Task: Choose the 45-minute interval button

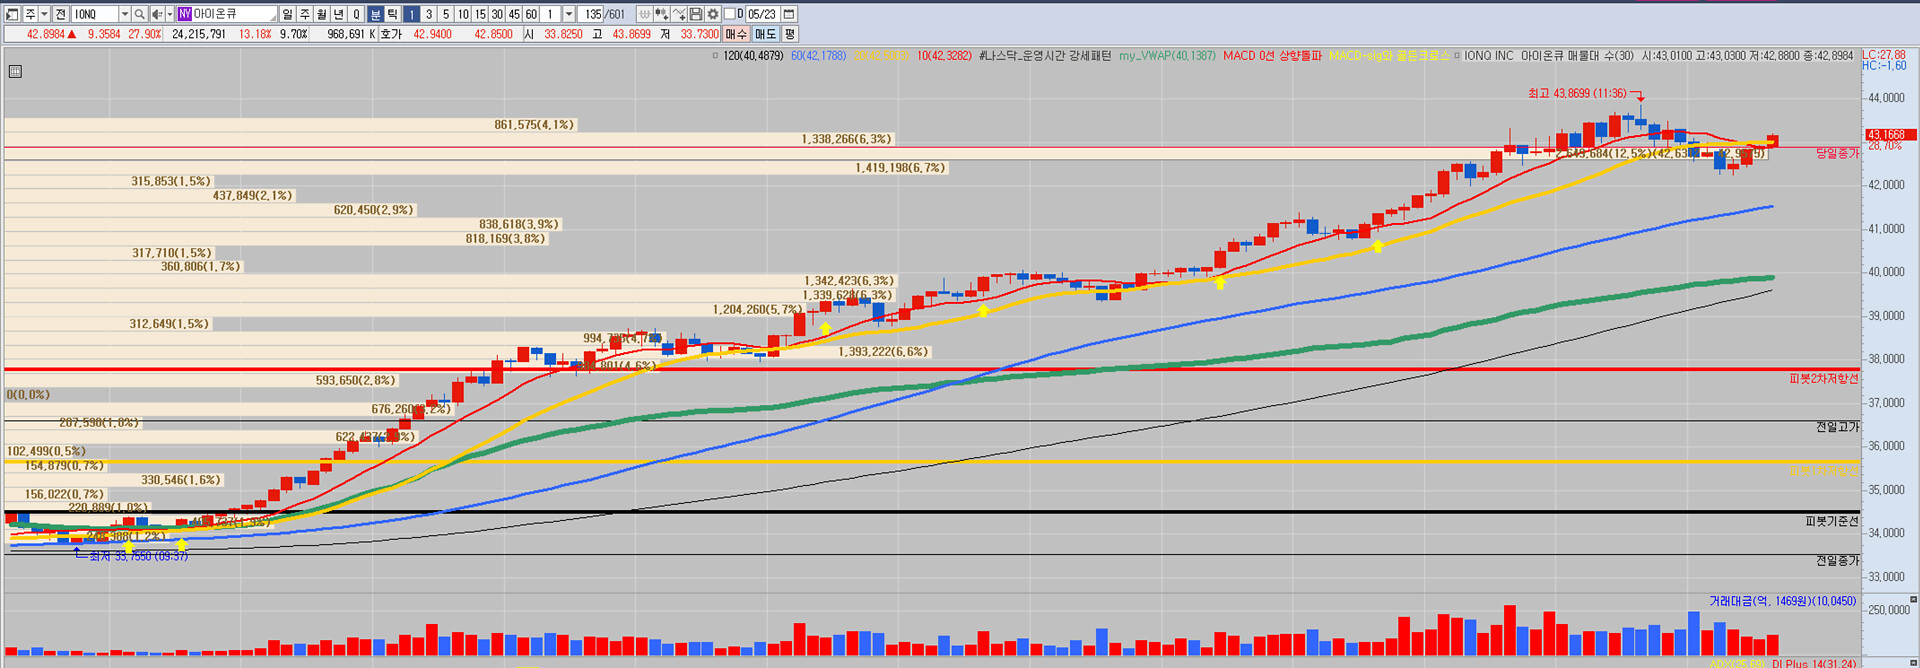Action: tap(514, 14)
